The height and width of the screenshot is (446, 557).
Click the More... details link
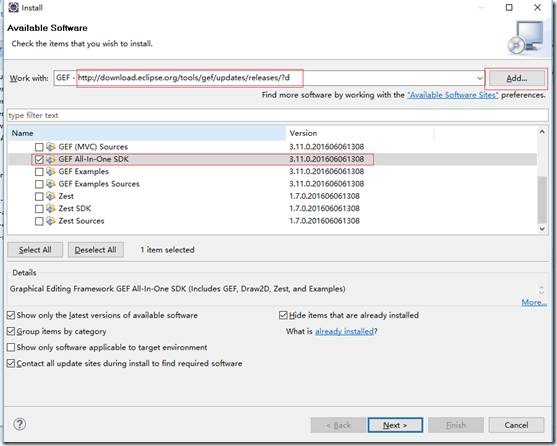point(534,303)
